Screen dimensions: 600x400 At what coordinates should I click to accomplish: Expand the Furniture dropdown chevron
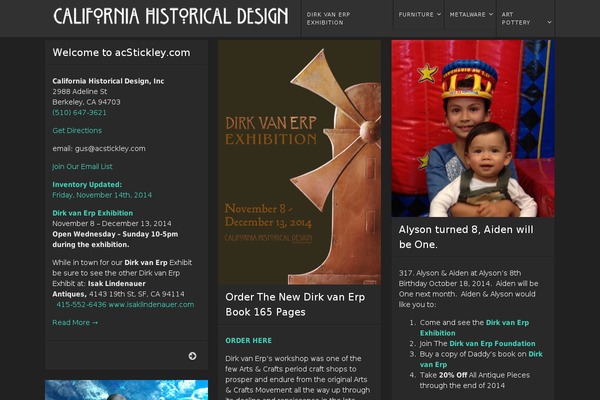tap(439, 15)
